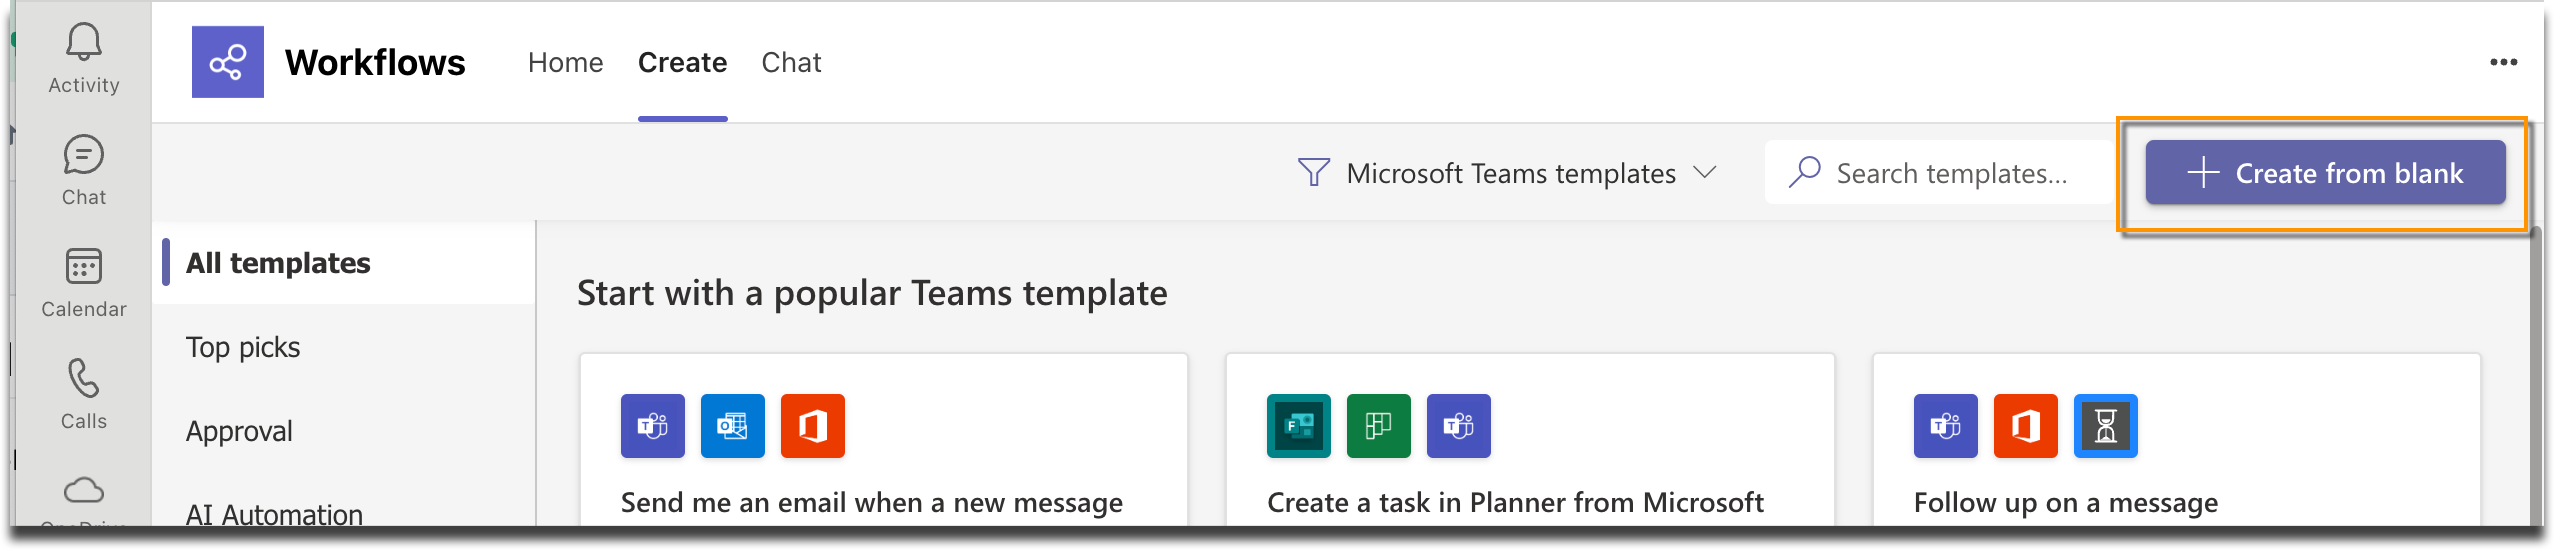The width and height of the screenshot is (2554, 550).
Task: Click the Planner icon in the second card
Action: point(1378,426)
